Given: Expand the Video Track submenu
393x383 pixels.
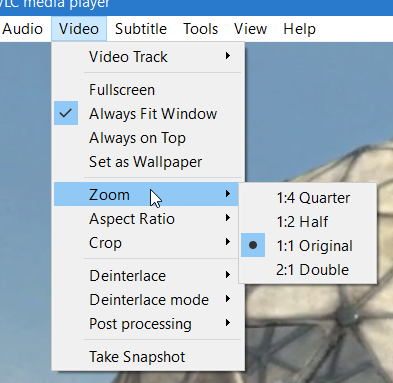Looking at the screenshot, I should click(x=147, y=56).
